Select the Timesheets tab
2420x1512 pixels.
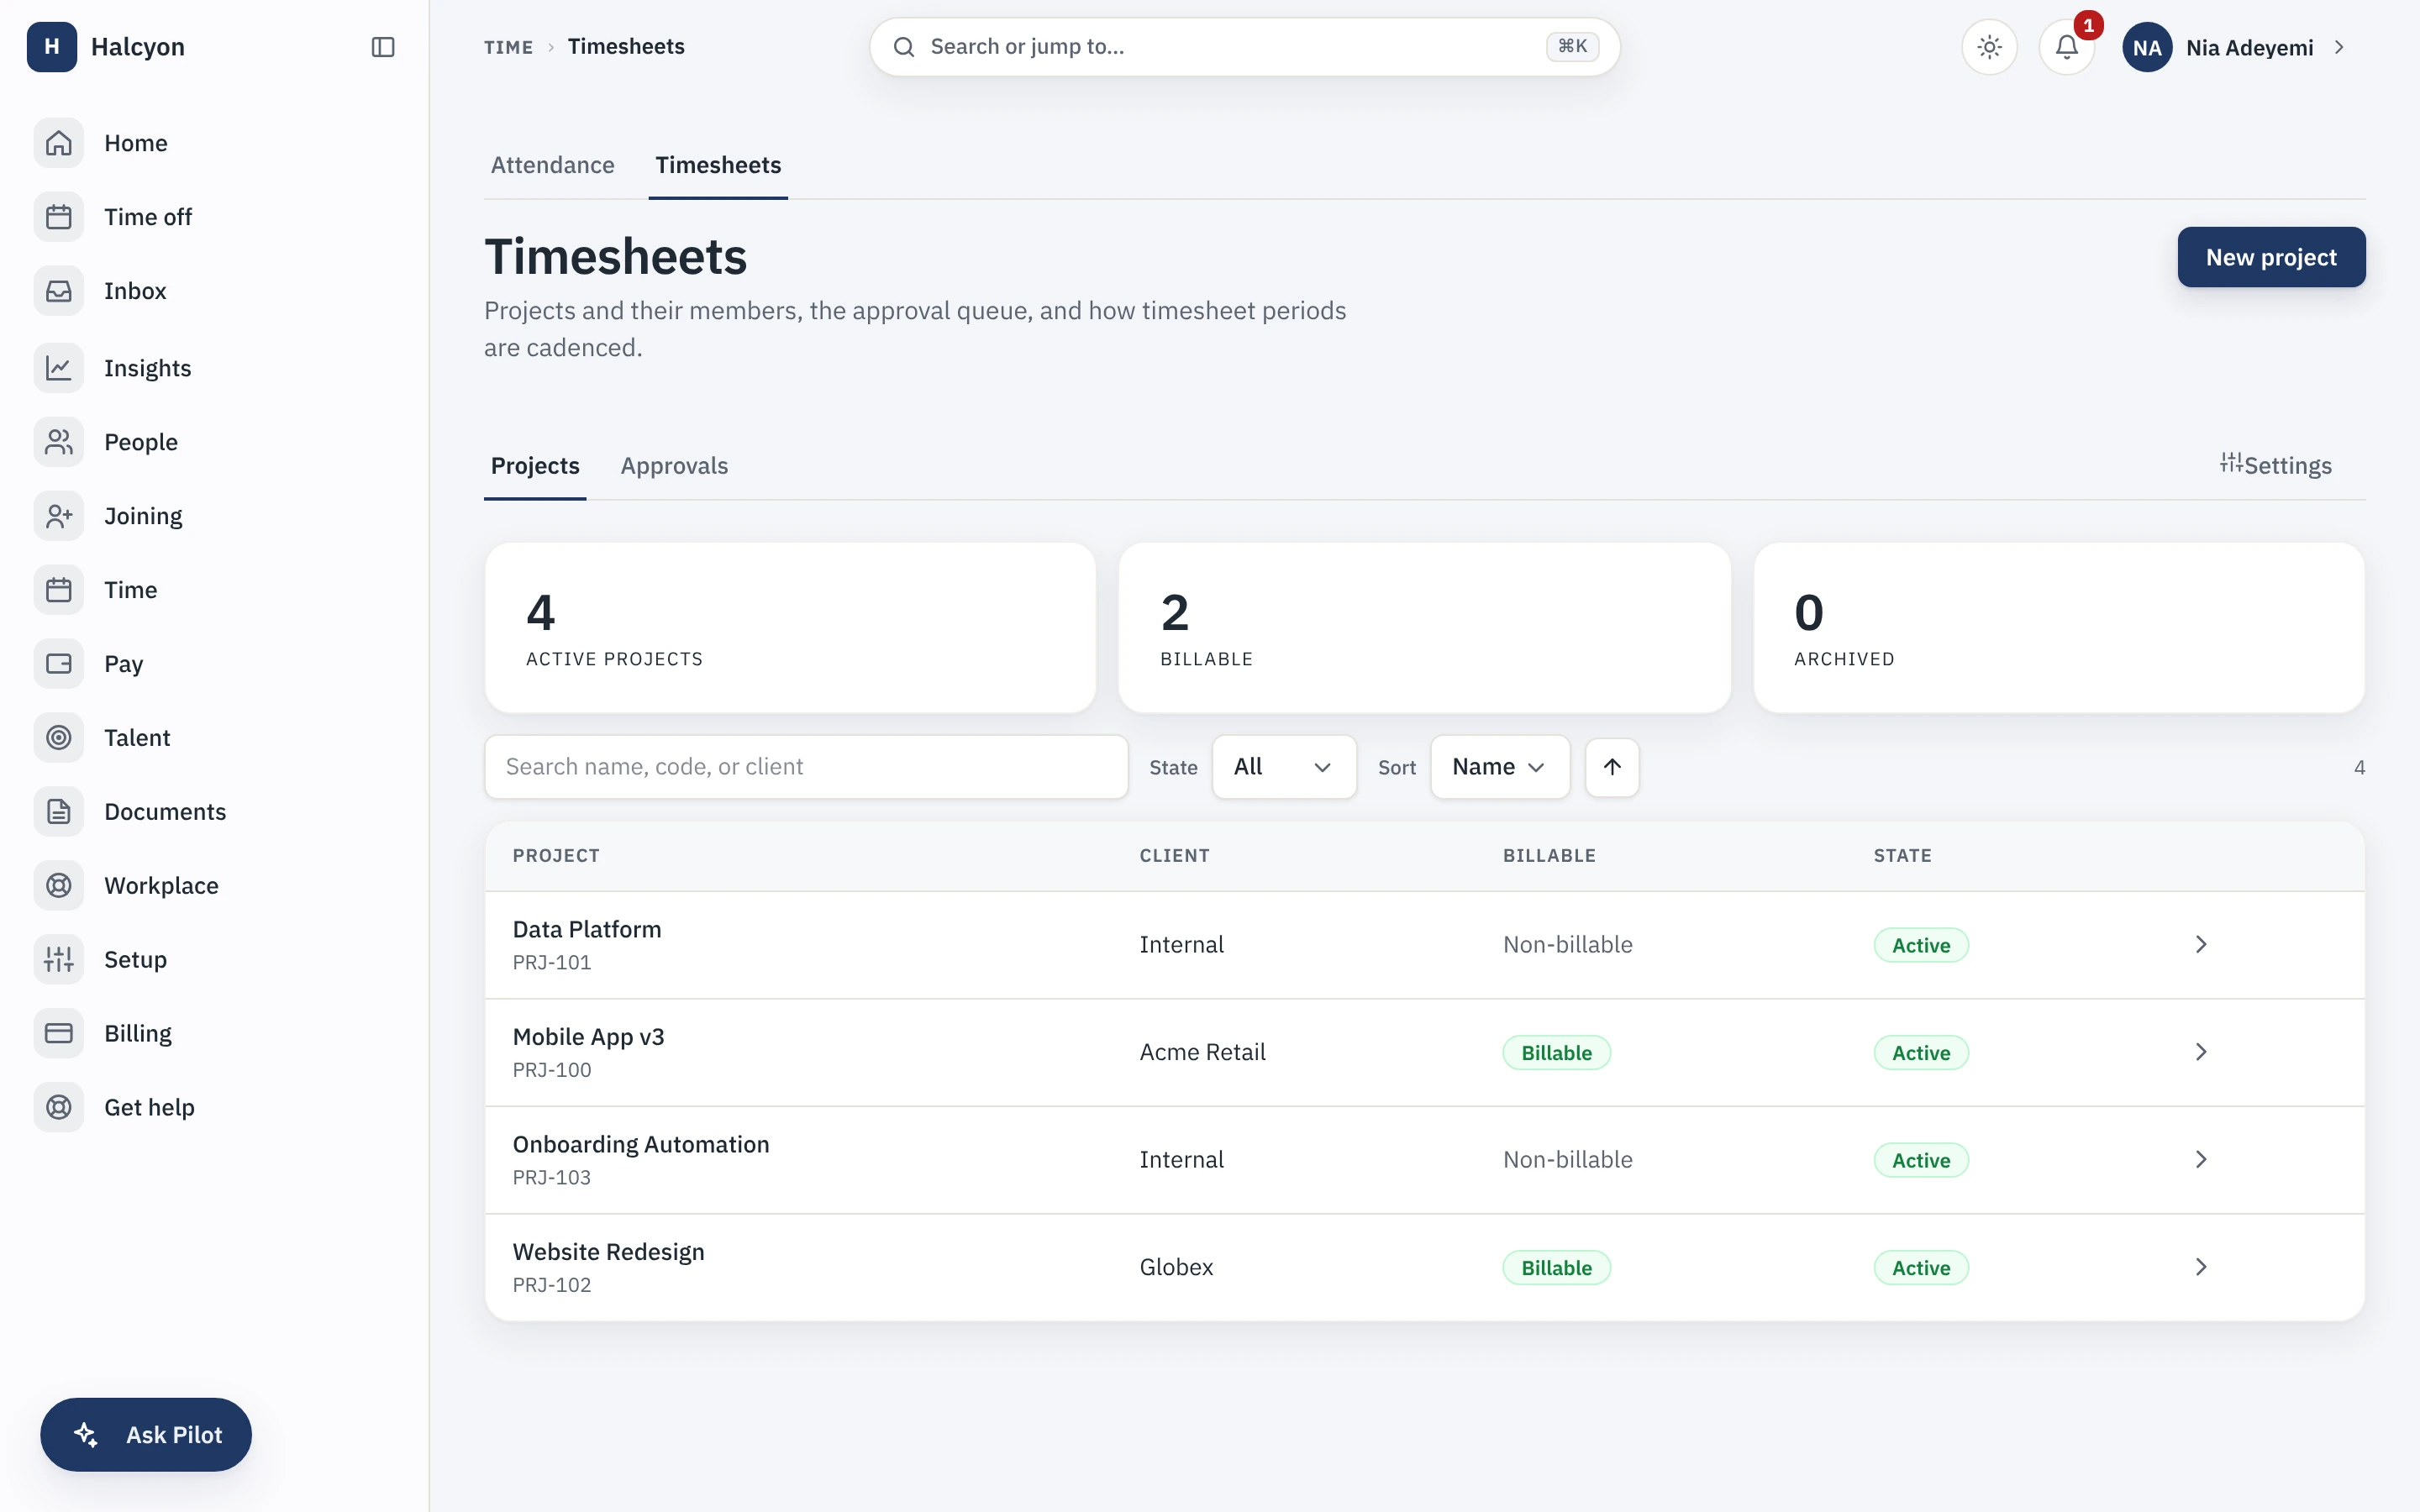pyautogui.click(x=718, y=165)
